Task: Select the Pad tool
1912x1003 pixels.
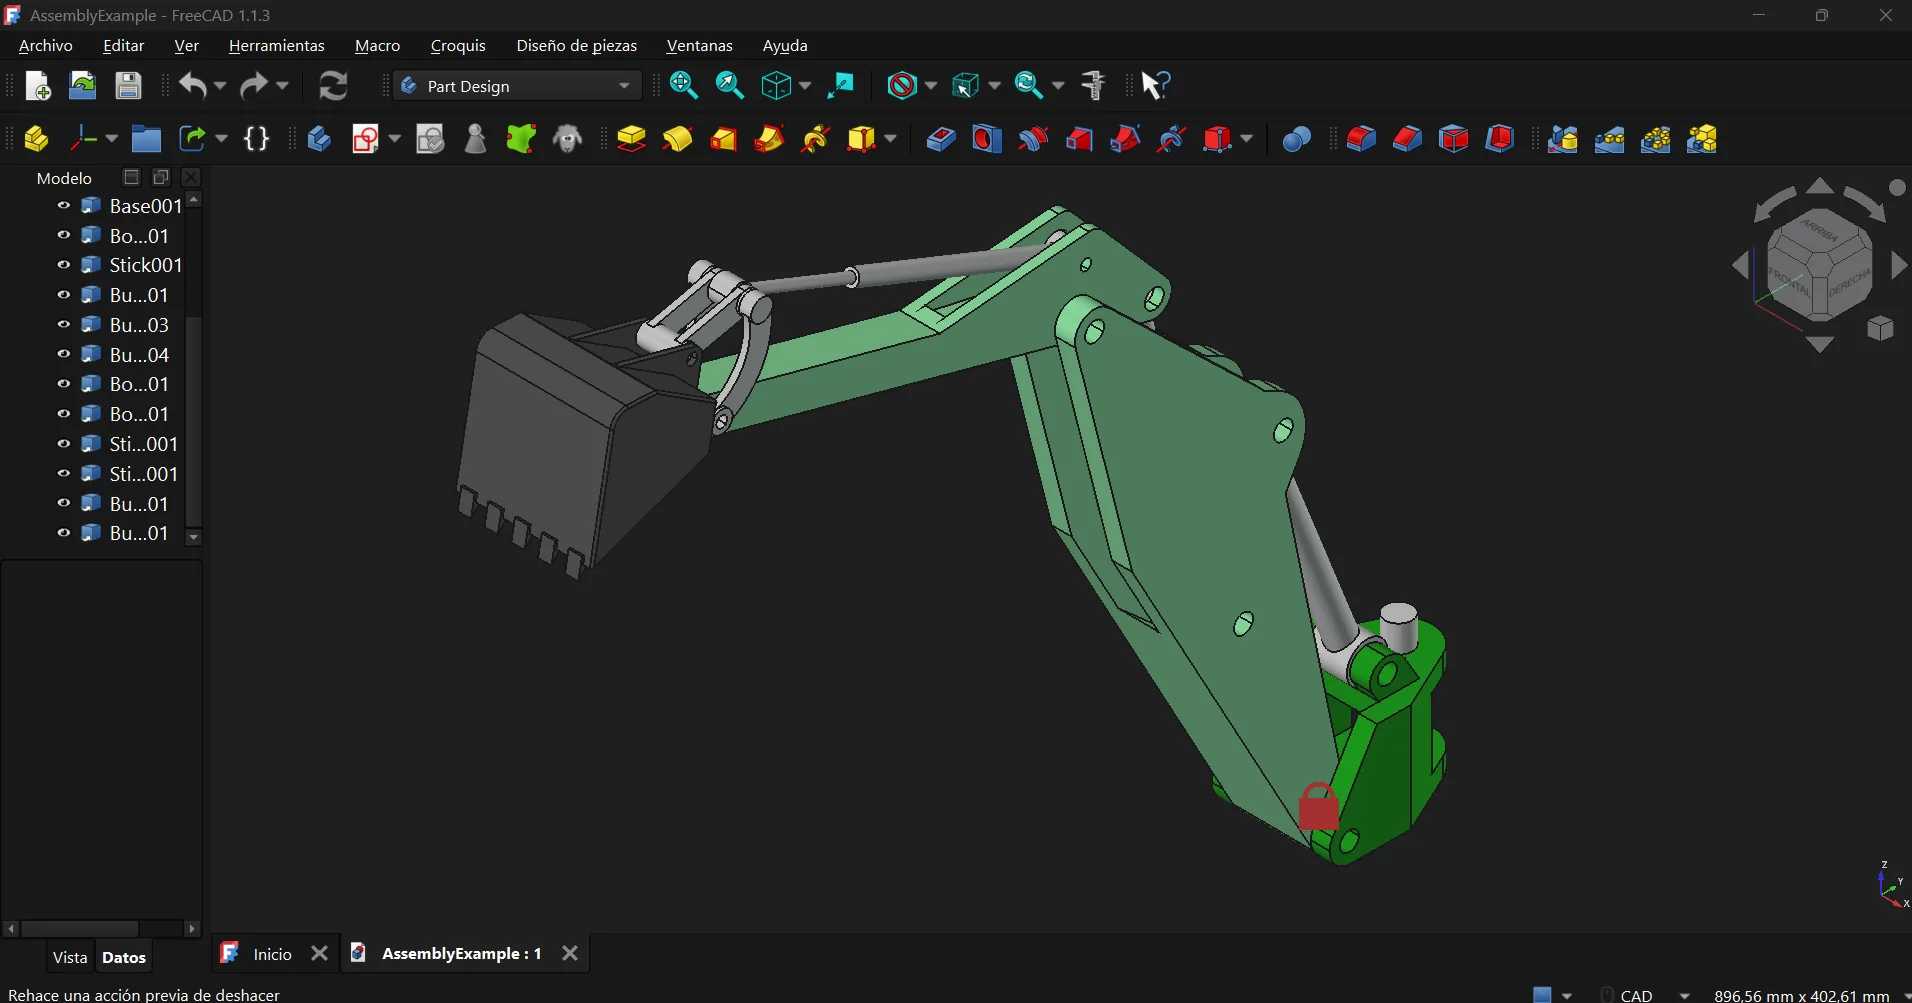Action: (x=631, y=139)
